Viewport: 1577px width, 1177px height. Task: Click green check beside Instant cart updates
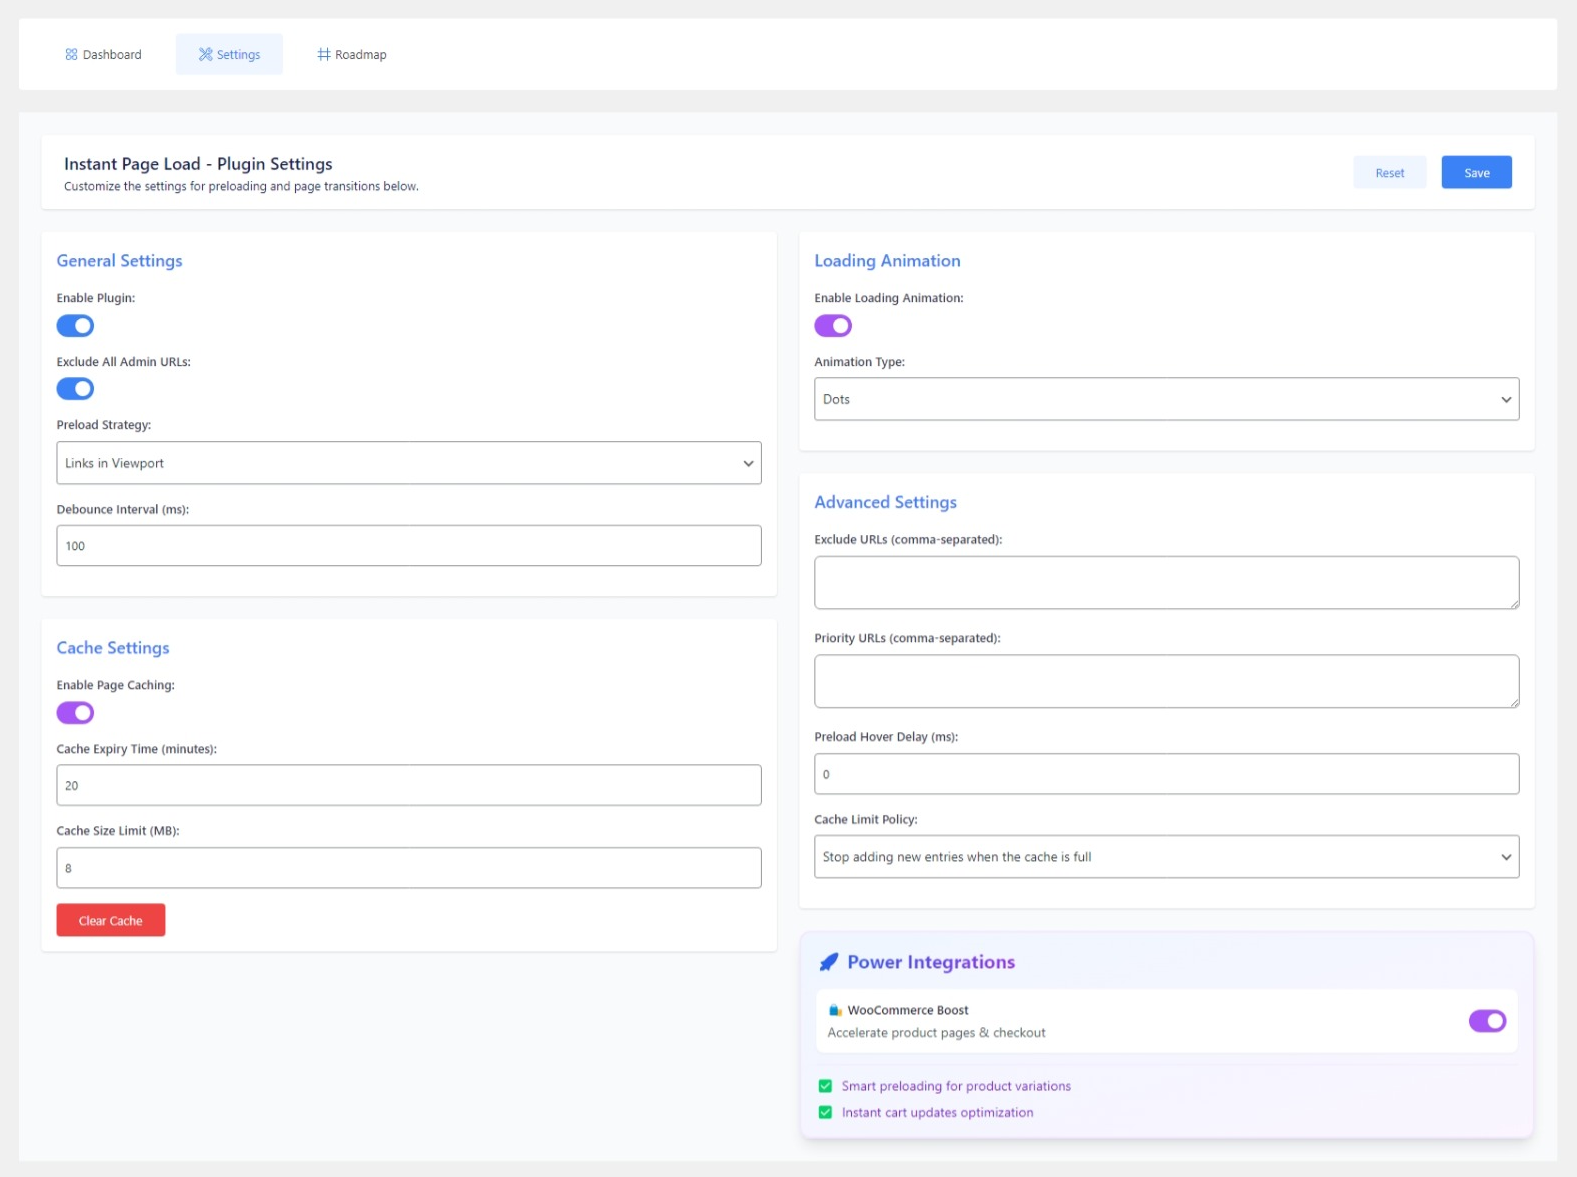coord(825,1112)
